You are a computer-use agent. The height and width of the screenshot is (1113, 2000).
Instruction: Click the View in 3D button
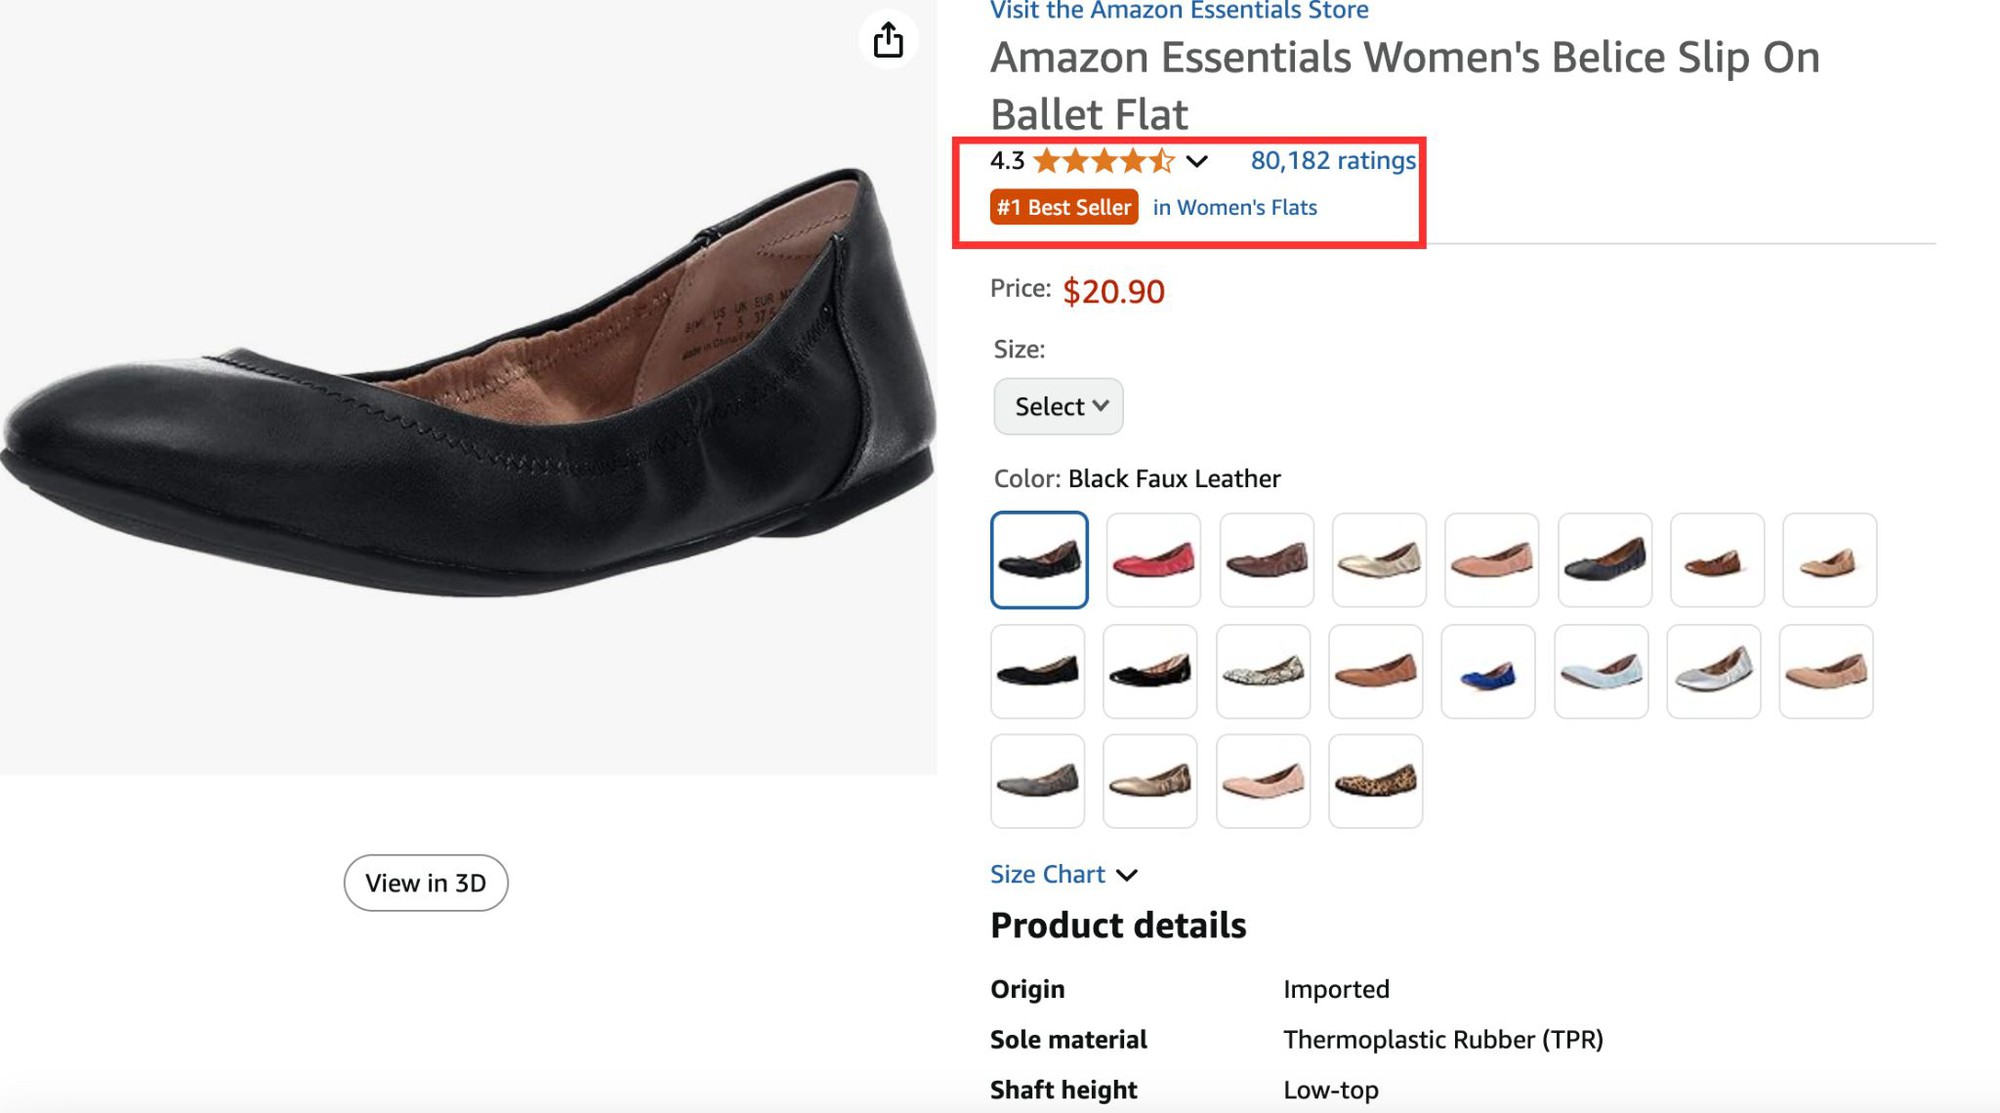click(426, 883)
